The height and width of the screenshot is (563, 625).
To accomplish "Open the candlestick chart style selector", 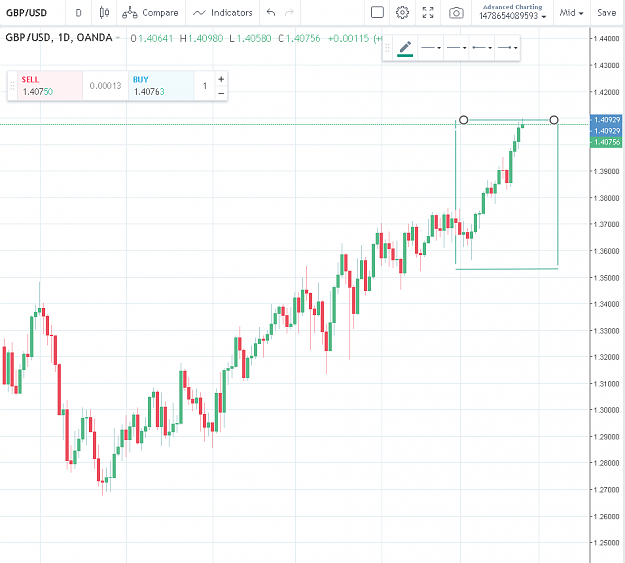I will 104,13.
